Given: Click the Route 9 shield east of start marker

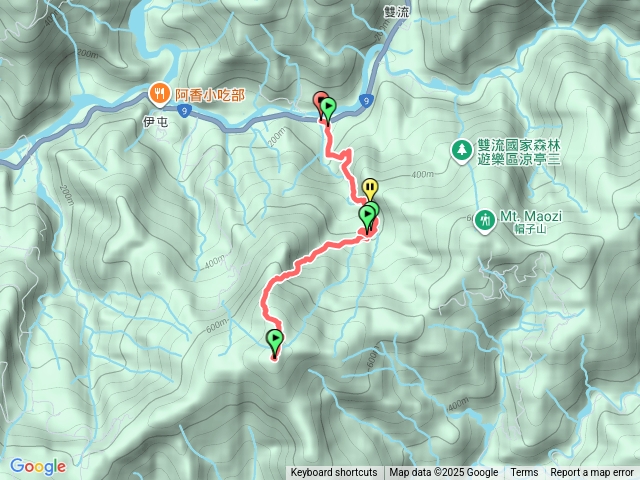Looking at the screenshot, I should click(366, 100).
